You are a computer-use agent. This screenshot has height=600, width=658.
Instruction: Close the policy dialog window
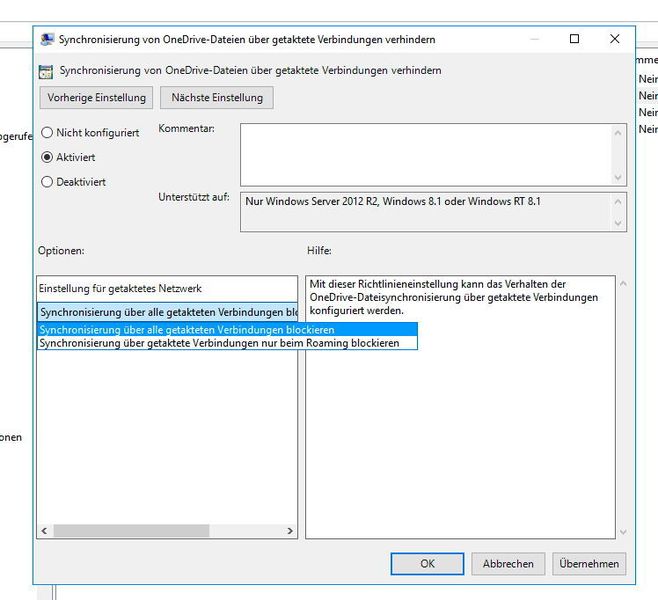point(615,39)
